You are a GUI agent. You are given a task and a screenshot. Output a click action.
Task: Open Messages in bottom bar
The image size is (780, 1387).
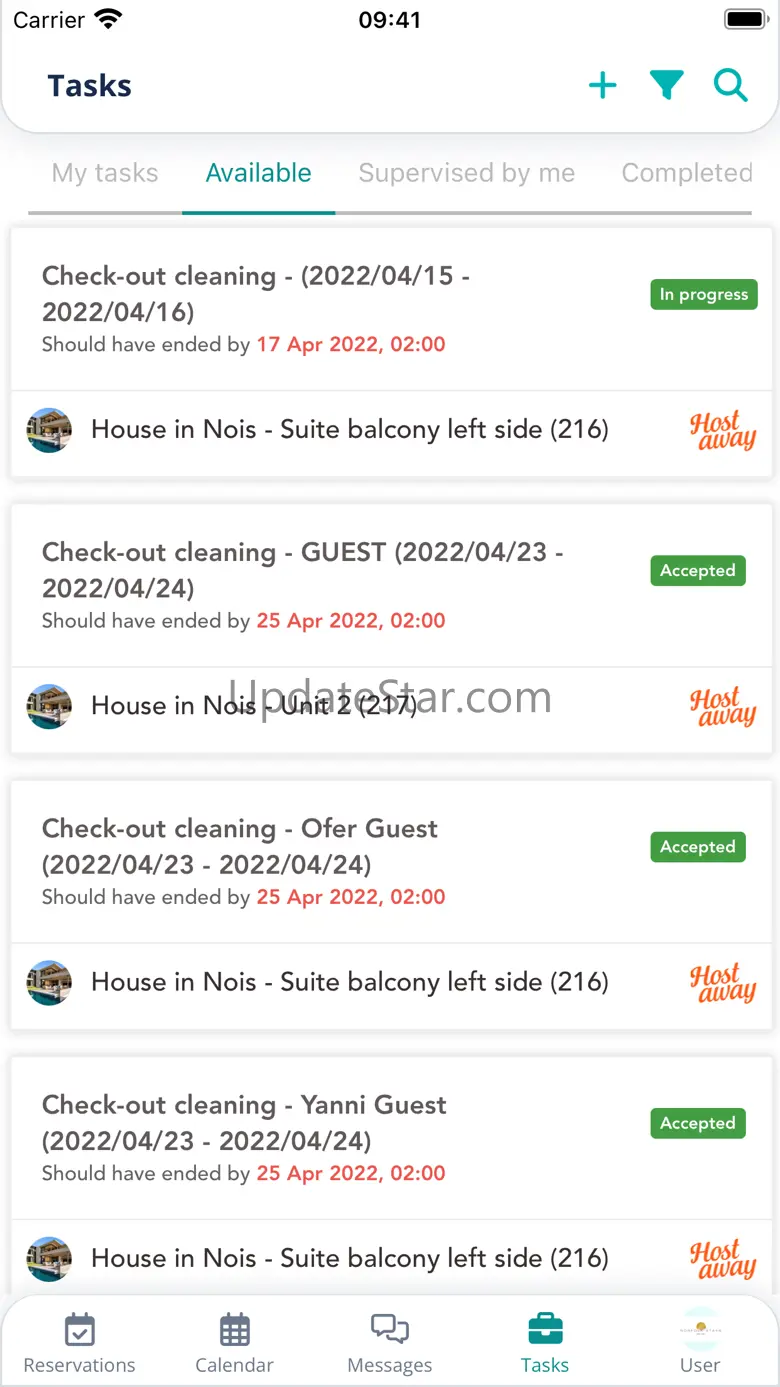pyautogui.click(x=390, y=1344)
